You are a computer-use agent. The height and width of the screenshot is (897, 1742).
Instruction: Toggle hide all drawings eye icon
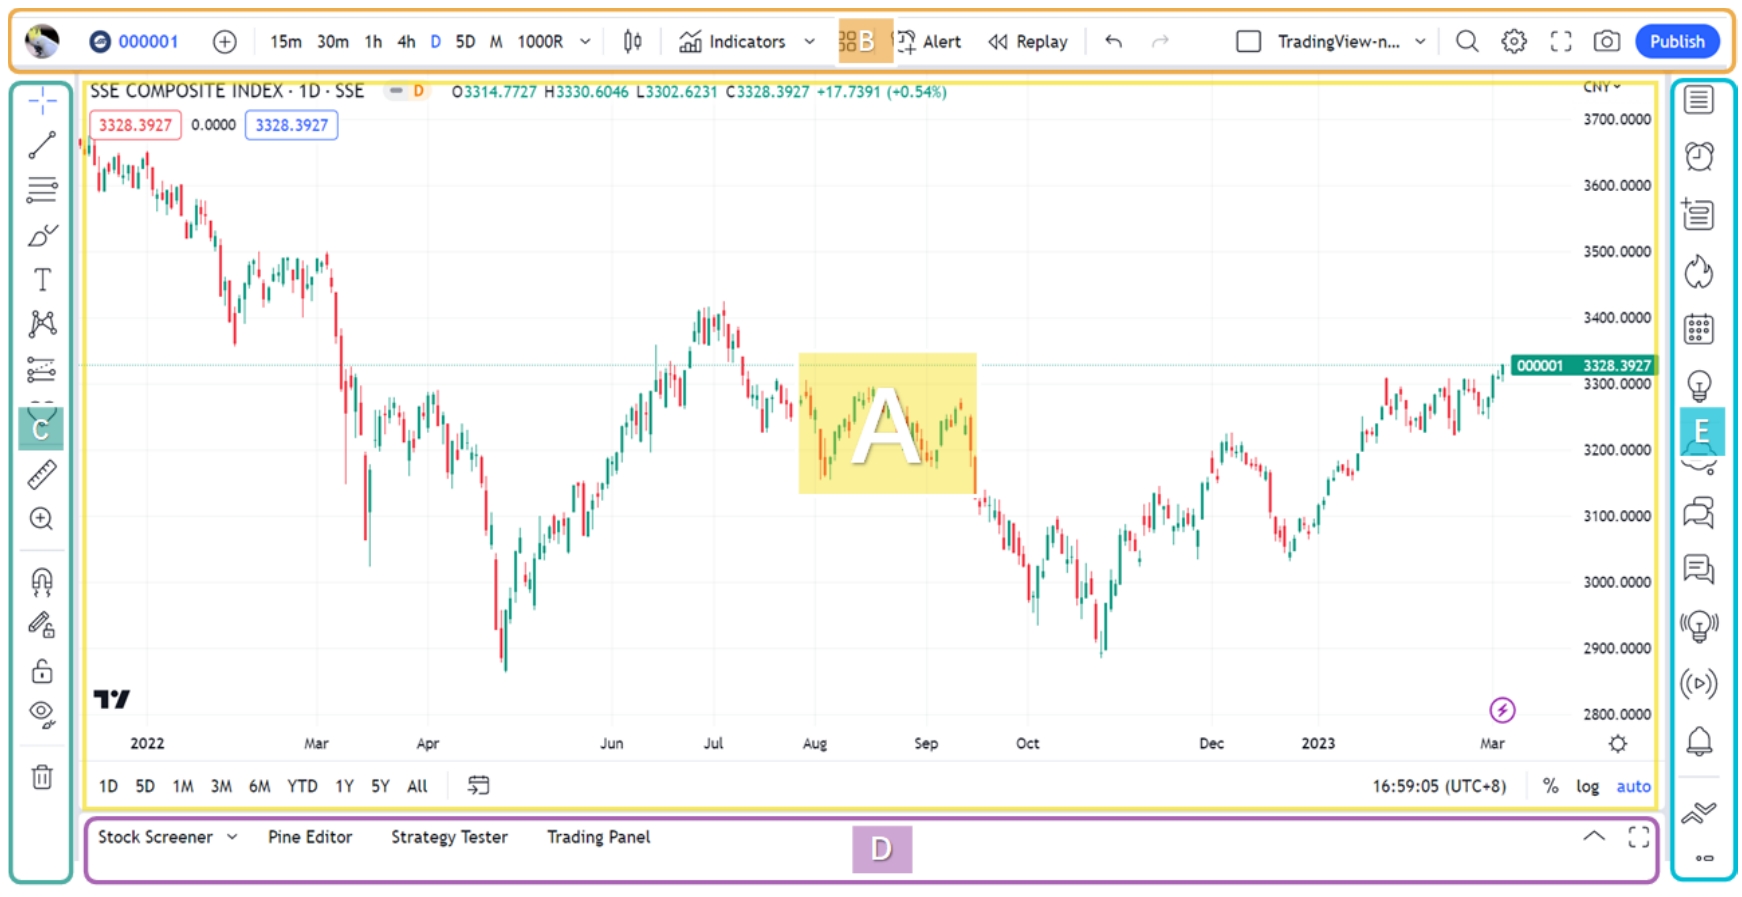tap(42, 713)
